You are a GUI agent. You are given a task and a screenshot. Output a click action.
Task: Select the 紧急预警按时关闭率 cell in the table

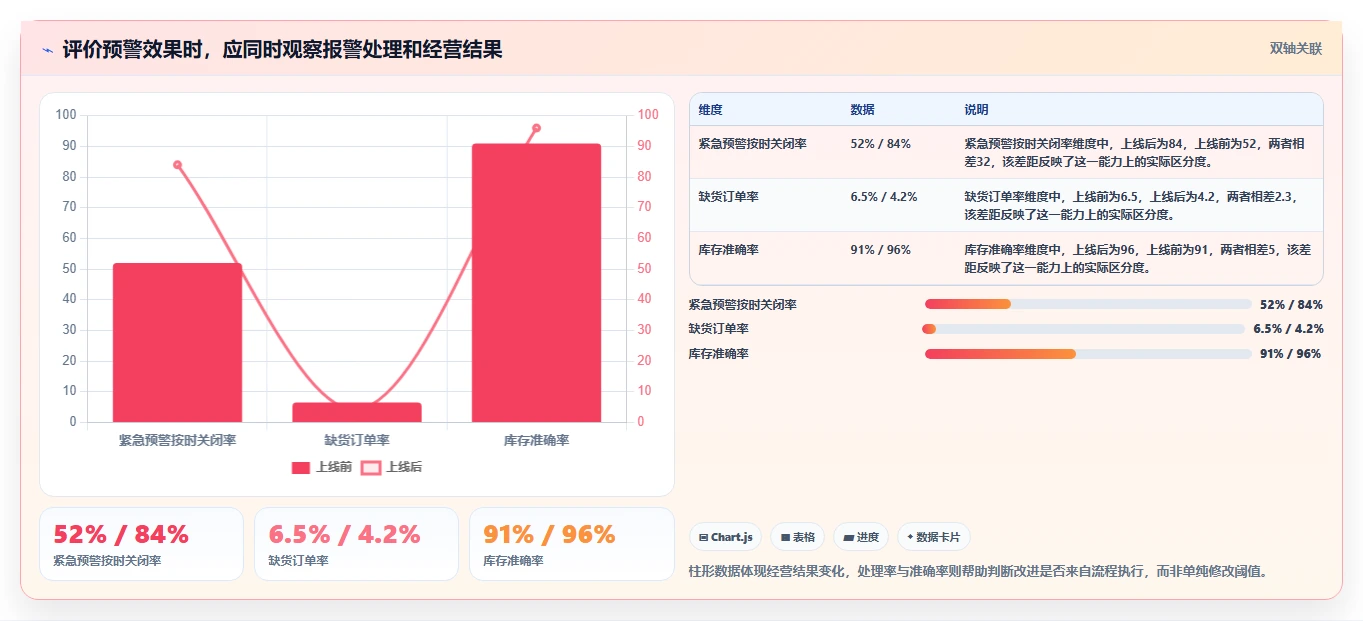[x=753, y=144]
